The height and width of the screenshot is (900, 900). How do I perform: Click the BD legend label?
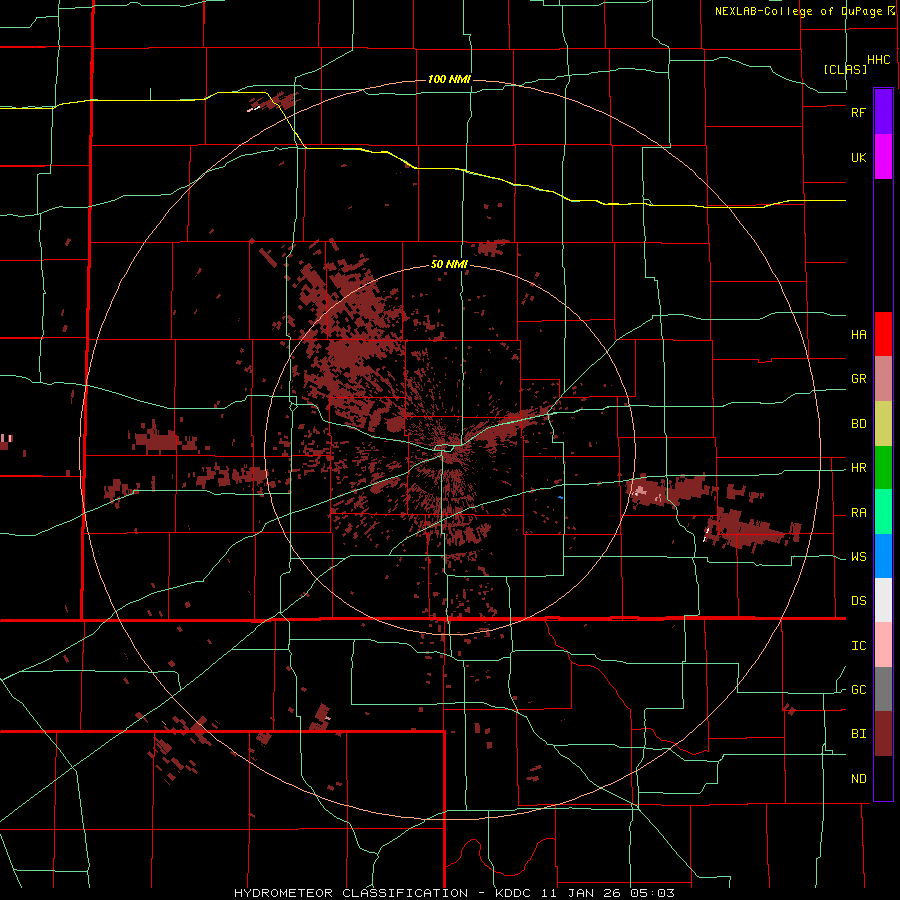click(858, 424)
